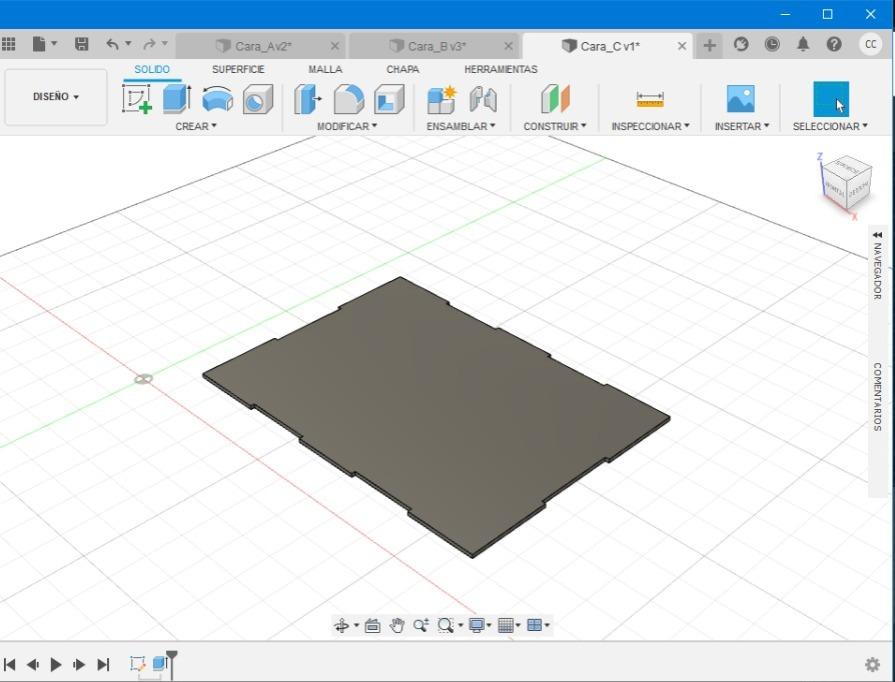This screenshot has height=682, width=895.
Task: Select the Fillet tool
Action: click(349, 99)
